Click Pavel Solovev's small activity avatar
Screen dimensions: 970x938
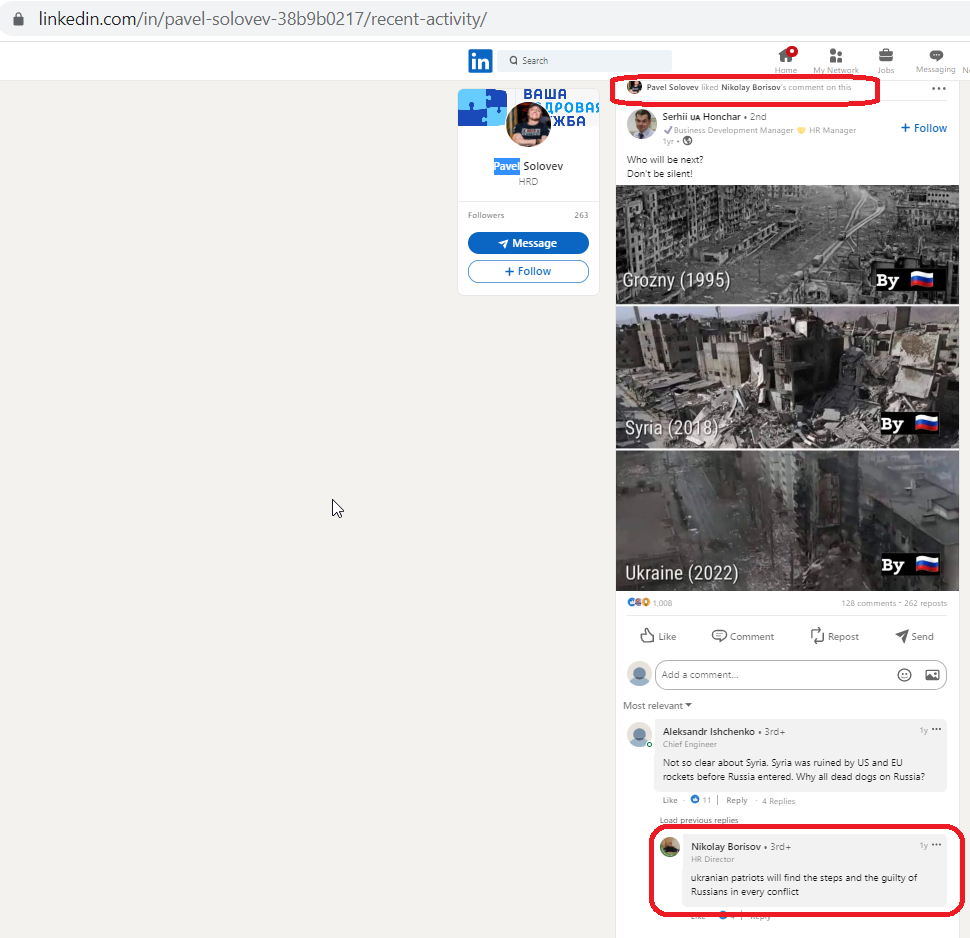click(x=634, y=87)
